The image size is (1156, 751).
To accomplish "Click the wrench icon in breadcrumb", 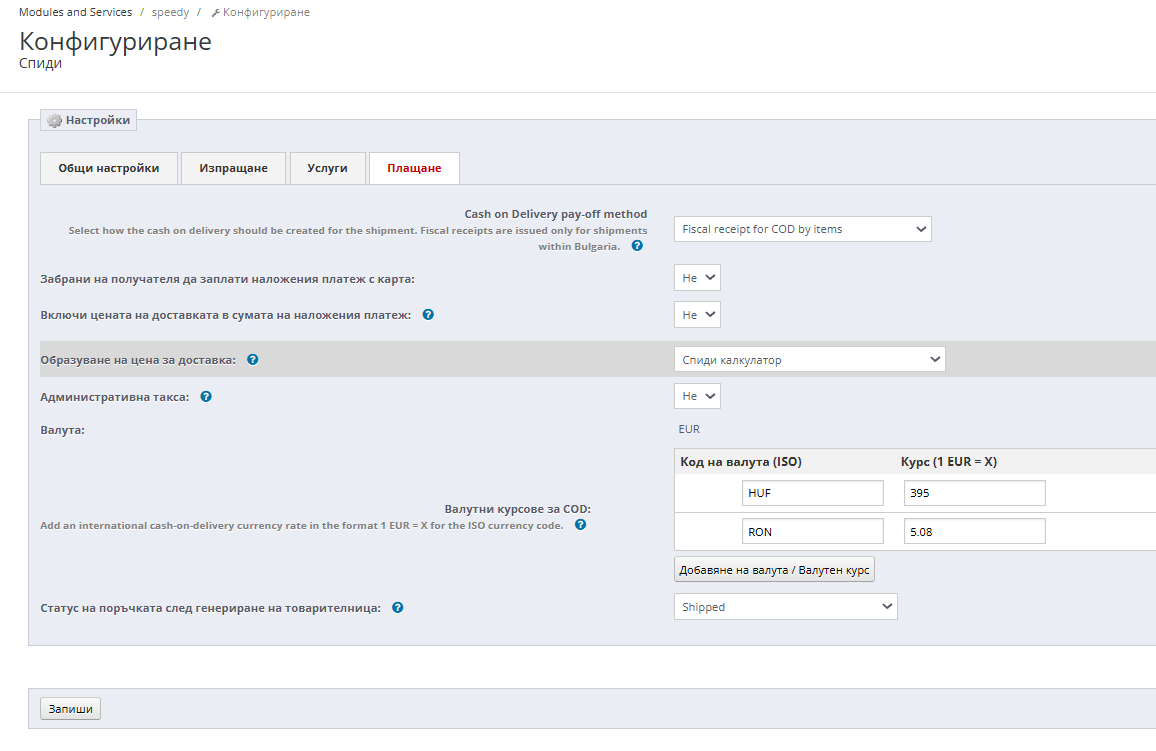I will coord(215,13).
